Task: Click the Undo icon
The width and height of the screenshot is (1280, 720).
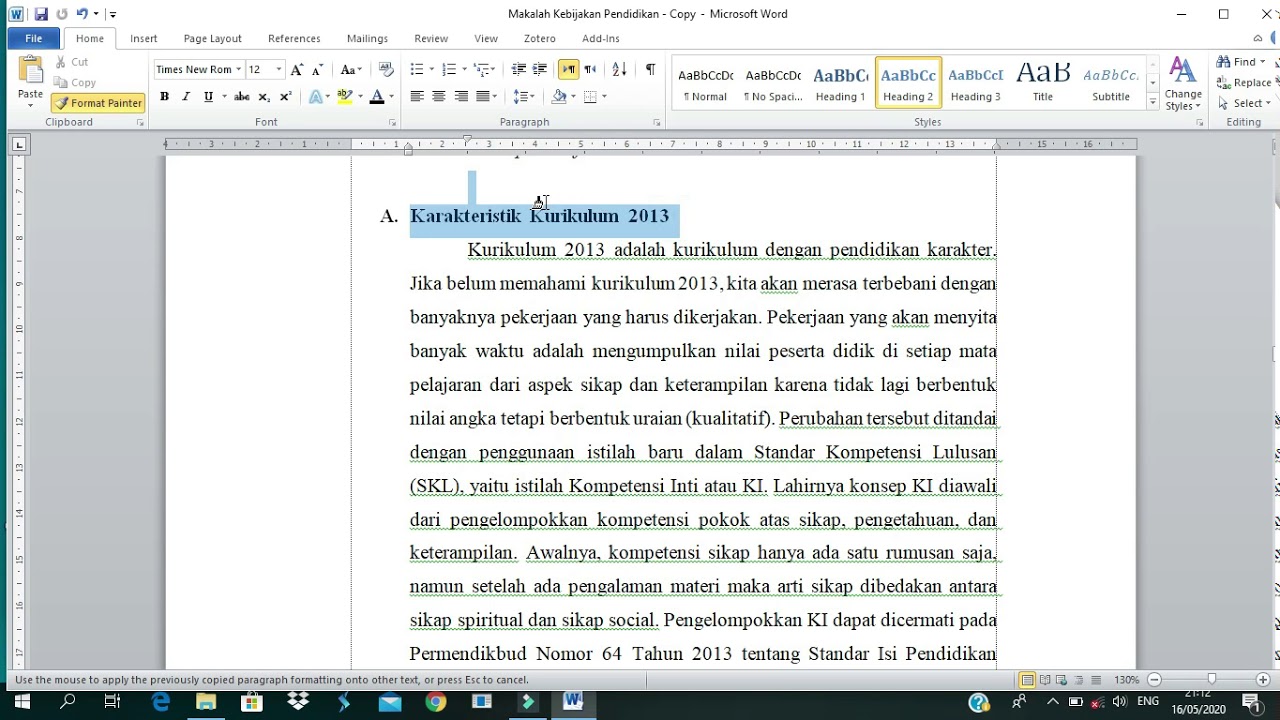Action: pyautogui.click(x=81, y=14)
